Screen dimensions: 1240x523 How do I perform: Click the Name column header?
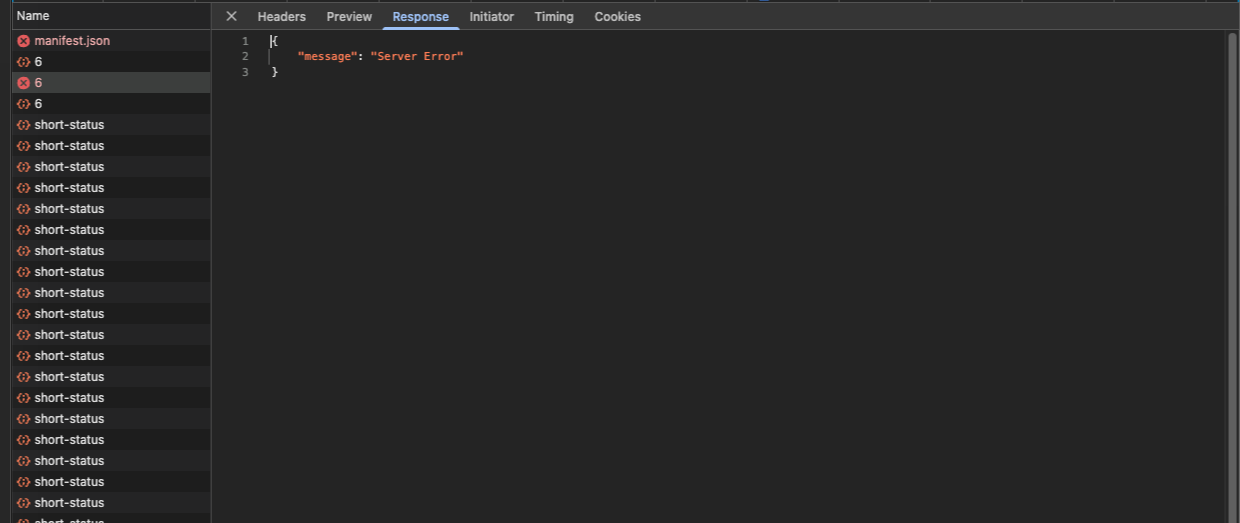point(33,16)
